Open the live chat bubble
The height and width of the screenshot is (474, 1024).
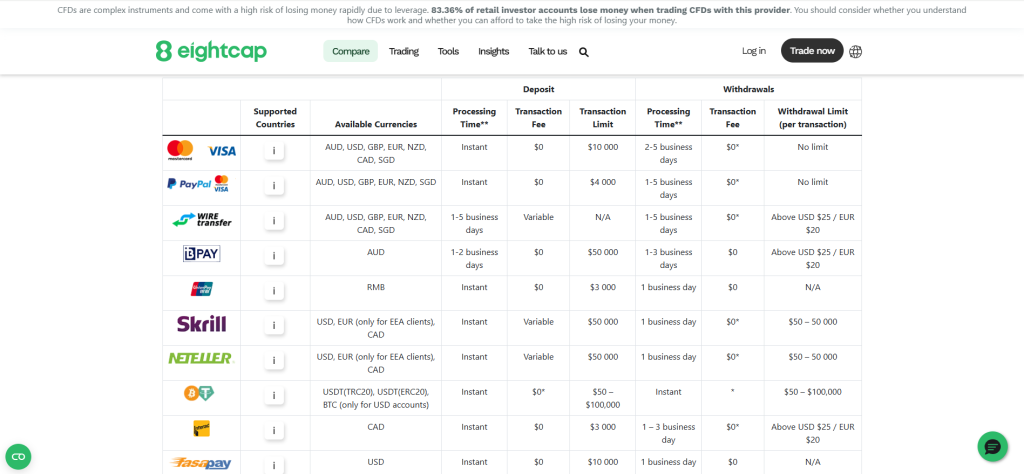(x=991, y=446)
